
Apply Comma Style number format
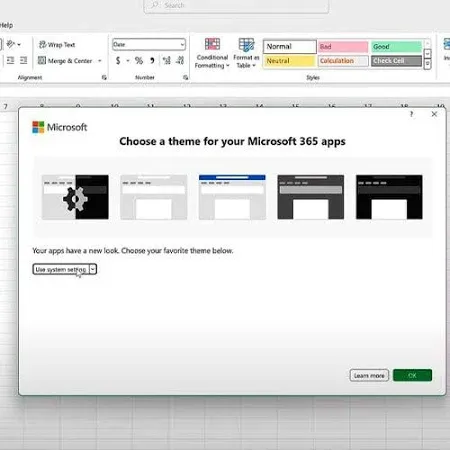pos(152,61)
